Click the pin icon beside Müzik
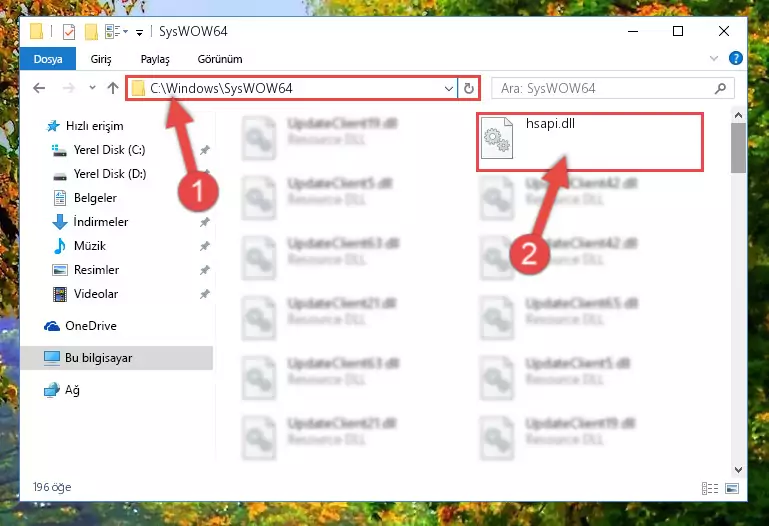Viewport: 769px width, 526px height. tap(205, 246)
